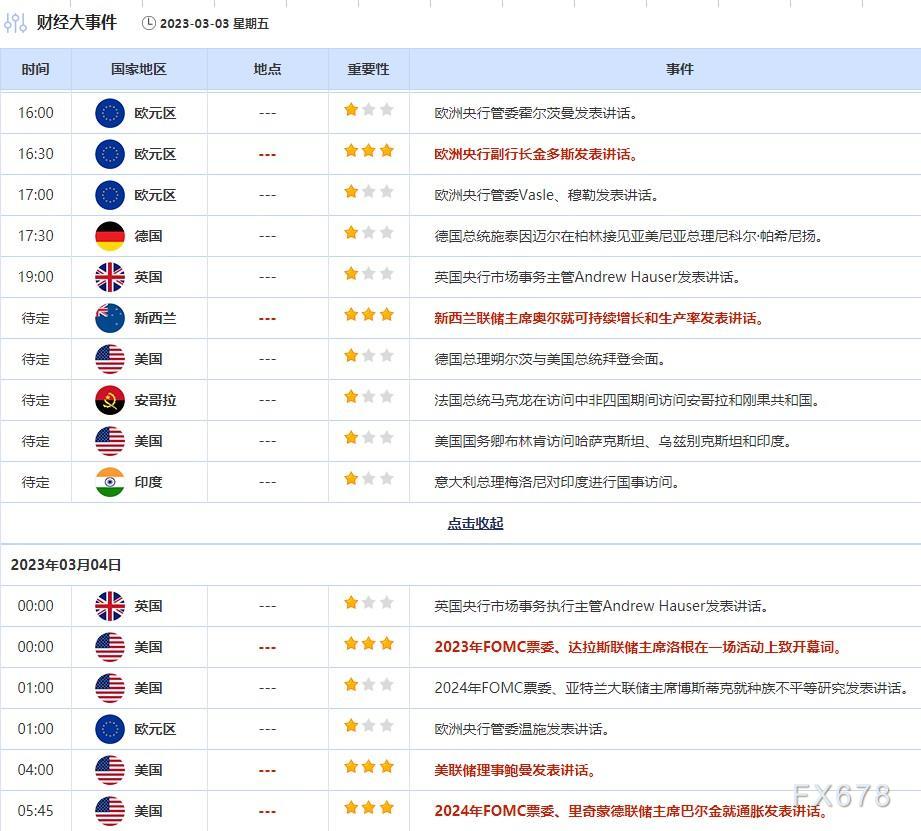
Task: Click the filter sliders icon beside 财经大事件
Action: [x=15, y=23]
